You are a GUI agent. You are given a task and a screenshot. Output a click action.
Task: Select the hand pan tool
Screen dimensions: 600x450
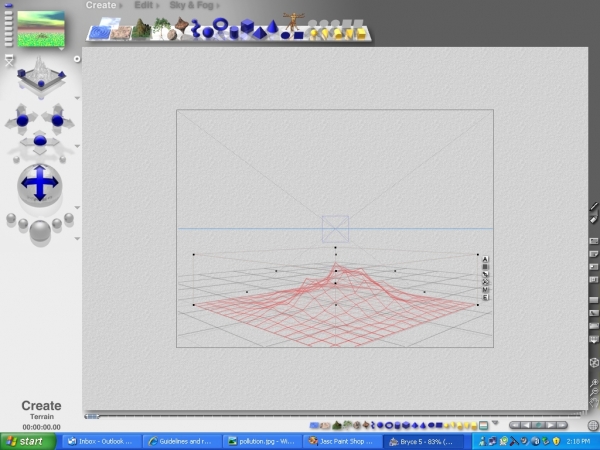[594, 402]
